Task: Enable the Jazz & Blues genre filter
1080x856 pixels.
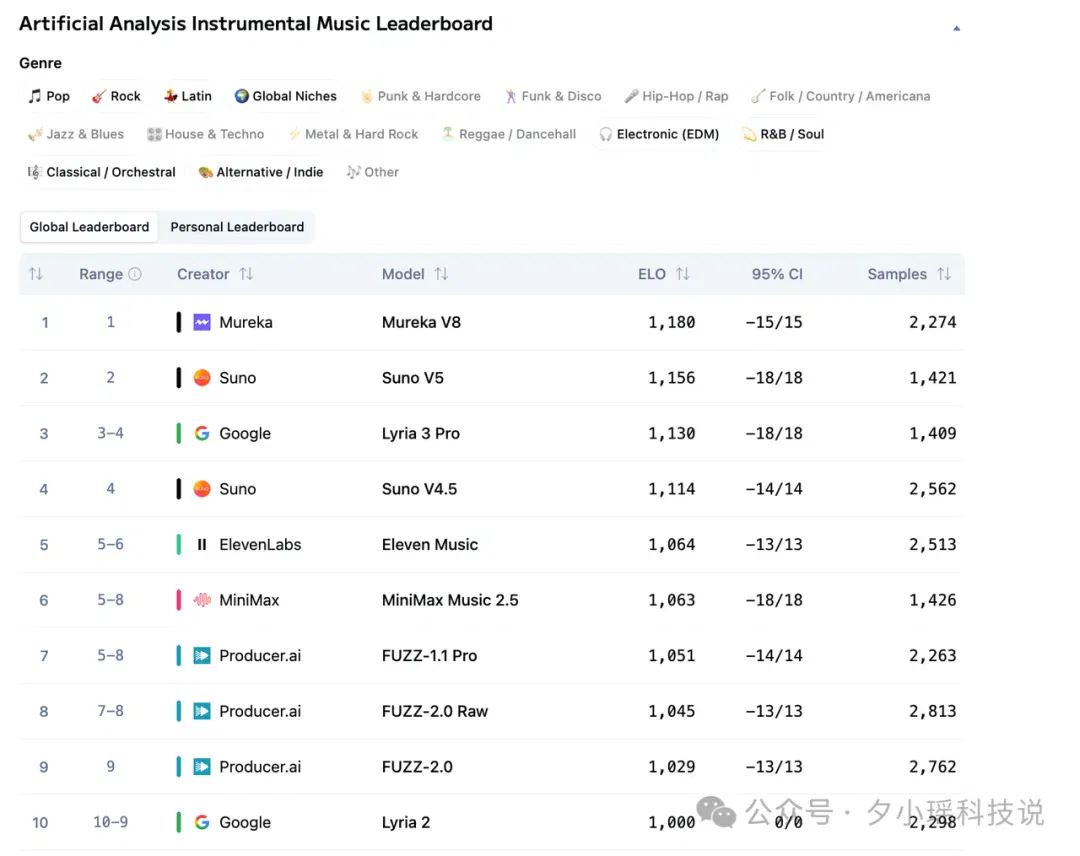Action: (x=76, y=134)
